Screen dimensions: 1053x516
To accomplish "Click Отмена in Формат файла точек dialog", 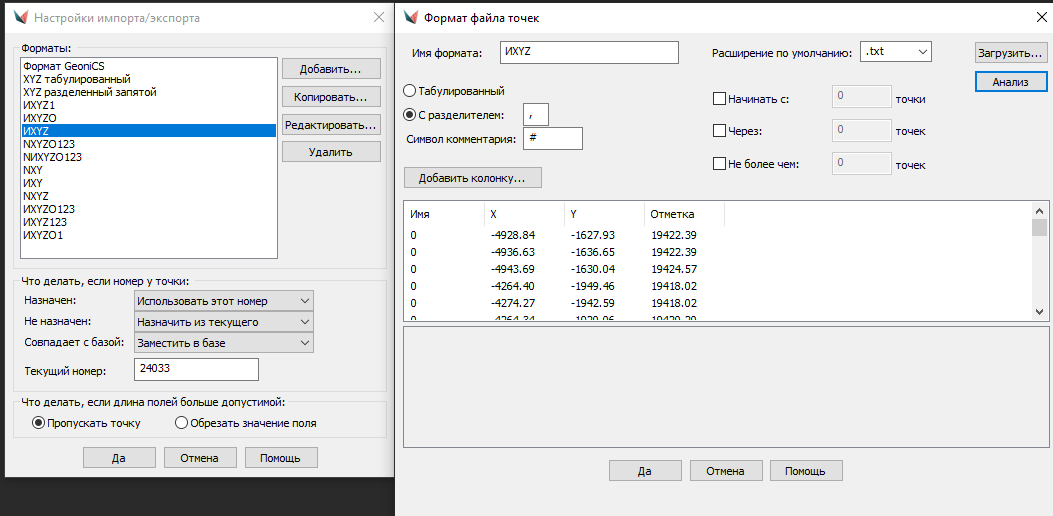I will [725, 471].
